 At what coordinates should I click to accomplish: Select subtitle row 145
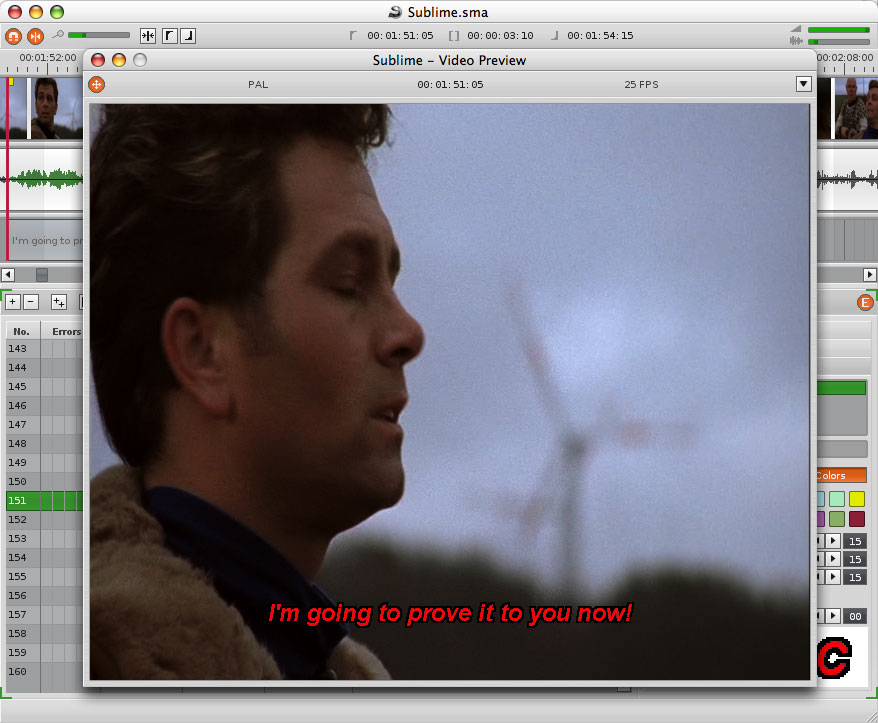point(45,386)
